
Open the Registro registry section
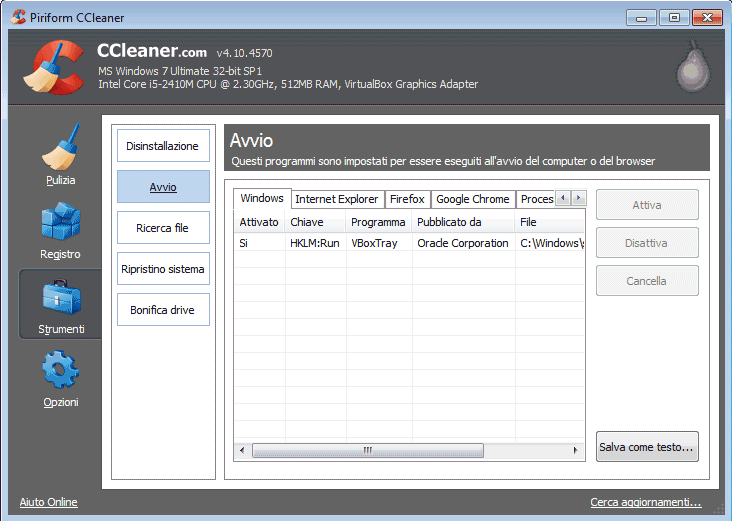pyautogui.click(x=60, y=231)
